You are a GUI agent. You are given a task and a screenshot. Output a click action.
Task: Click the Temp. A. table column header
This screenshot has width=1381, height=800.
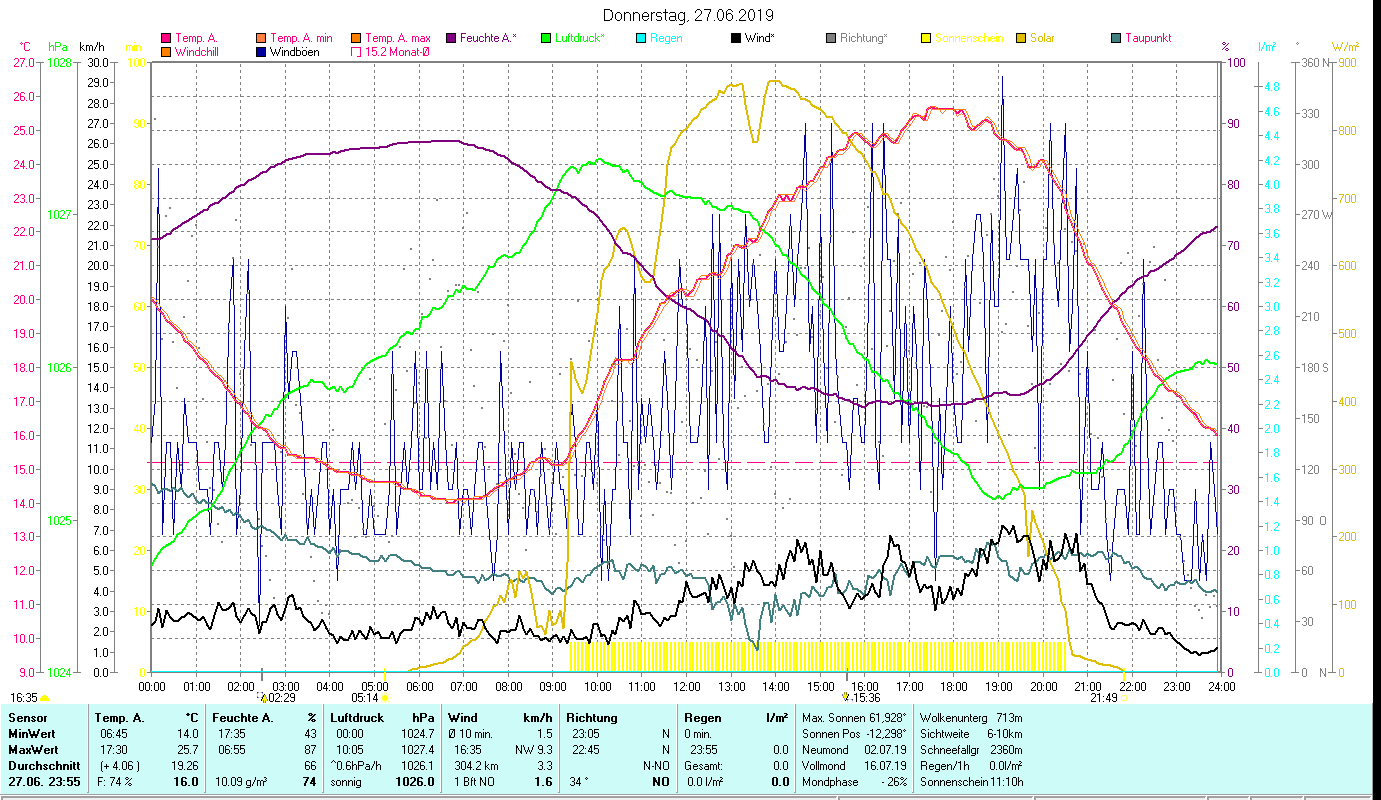click(119, 718)
